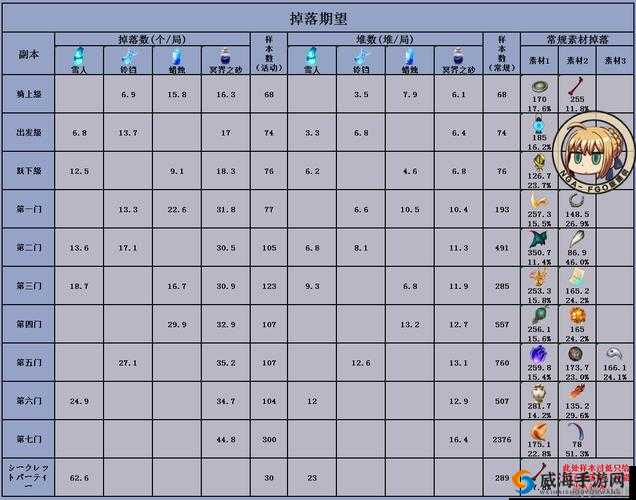Click the cell with value 22.6
This screenshot has height=500, width=636.
(177, 209)
